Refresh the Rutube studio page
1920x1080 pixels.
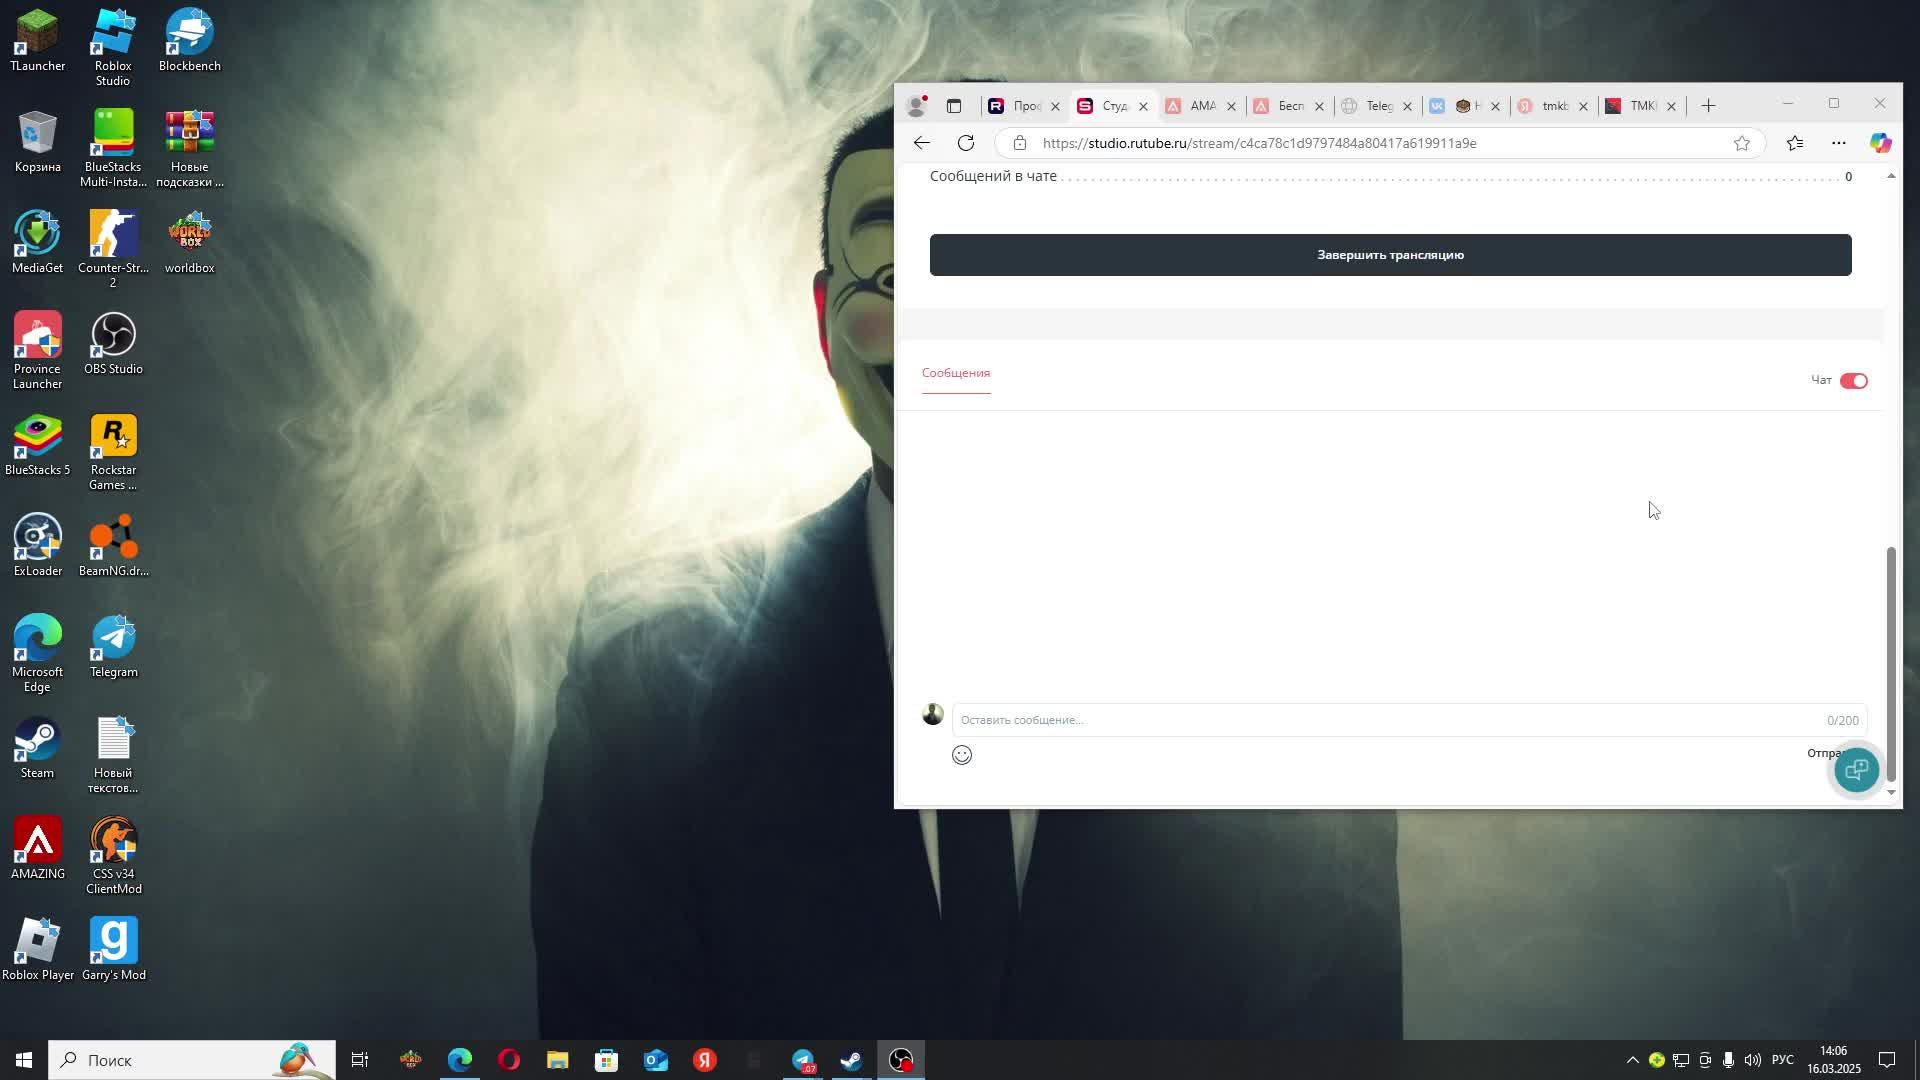965,143
